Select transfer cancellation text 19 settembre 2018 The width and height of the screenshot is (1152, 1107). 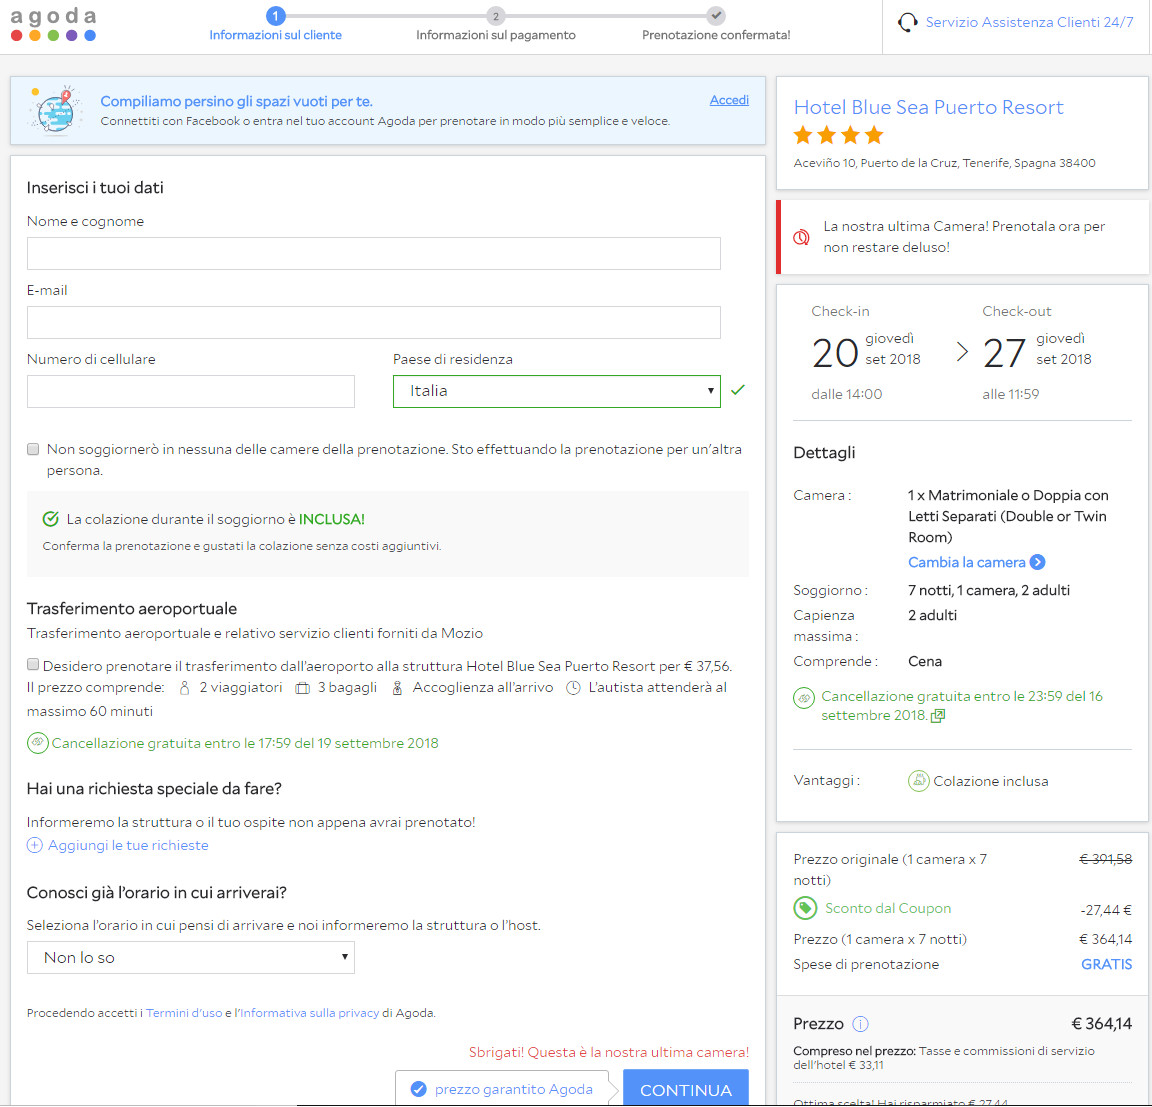pyautogui.click(x=245, y=743)
